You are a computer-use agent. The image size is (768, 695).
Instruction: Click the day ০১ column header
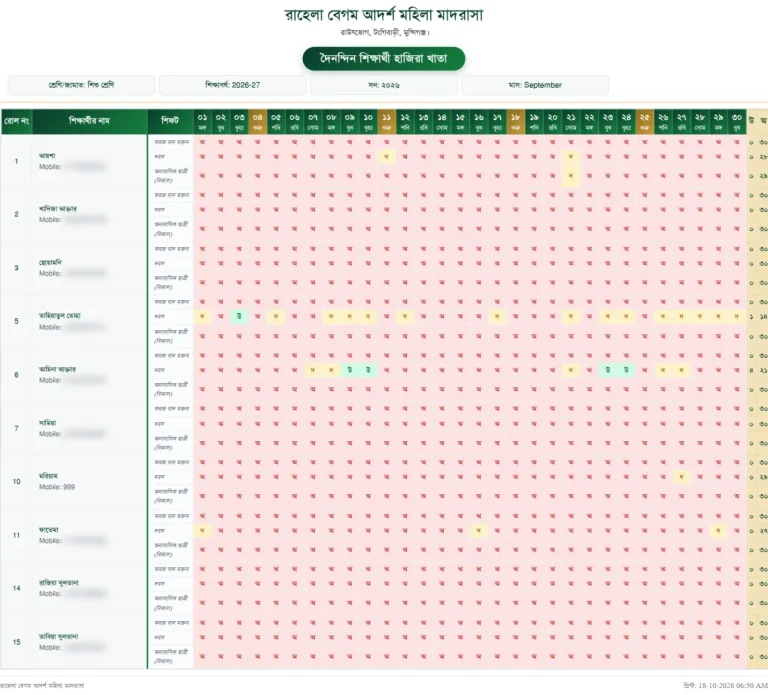tap(202, 121)
